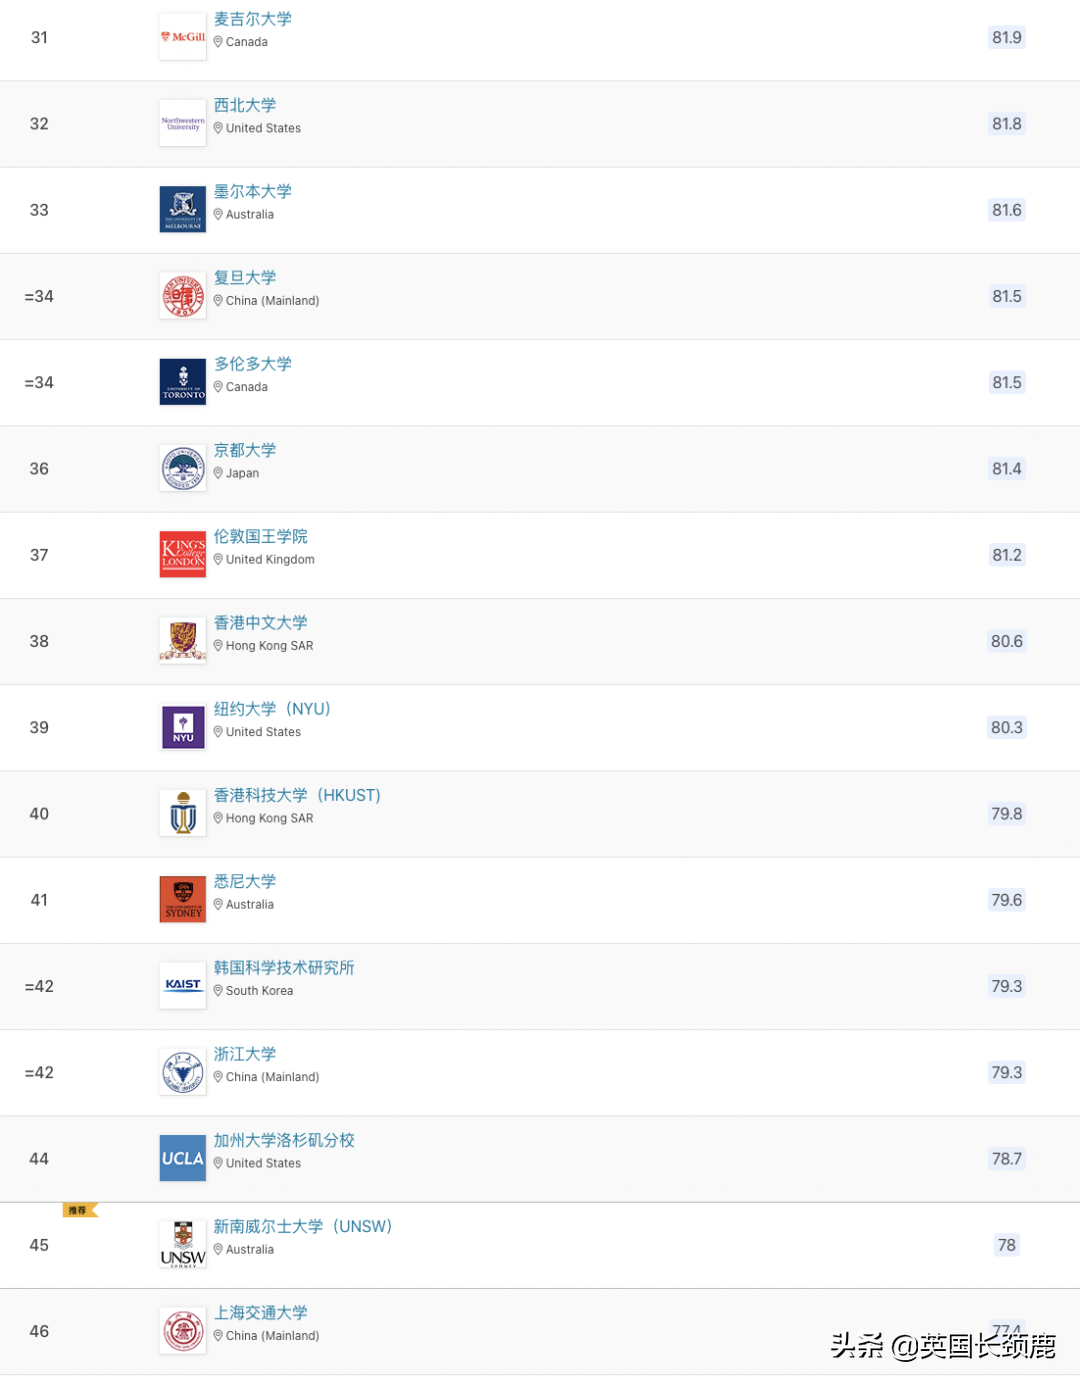Click the Fudan University red seal logo
The height and width of the screenshot is (1384, 1080).
pyautogui.click(x=183, y=297)
